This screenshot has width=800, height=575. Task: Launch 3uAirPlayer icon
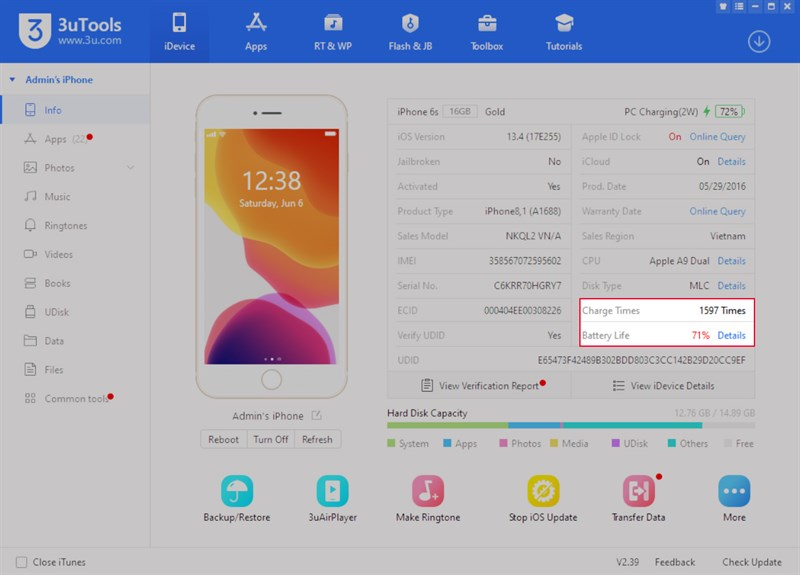point(332,491)
